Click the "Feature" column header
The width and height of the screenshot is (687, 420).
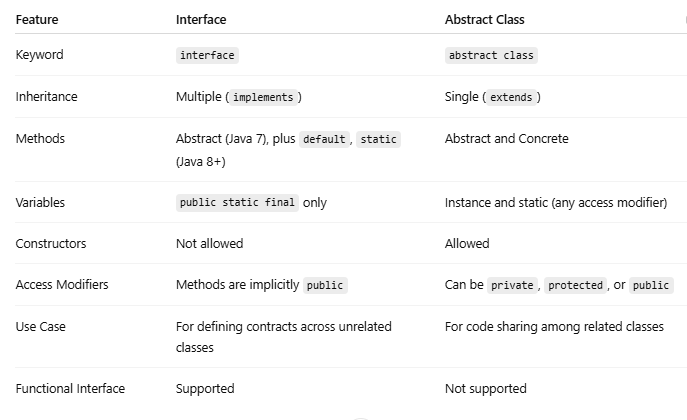click(37, 20)
